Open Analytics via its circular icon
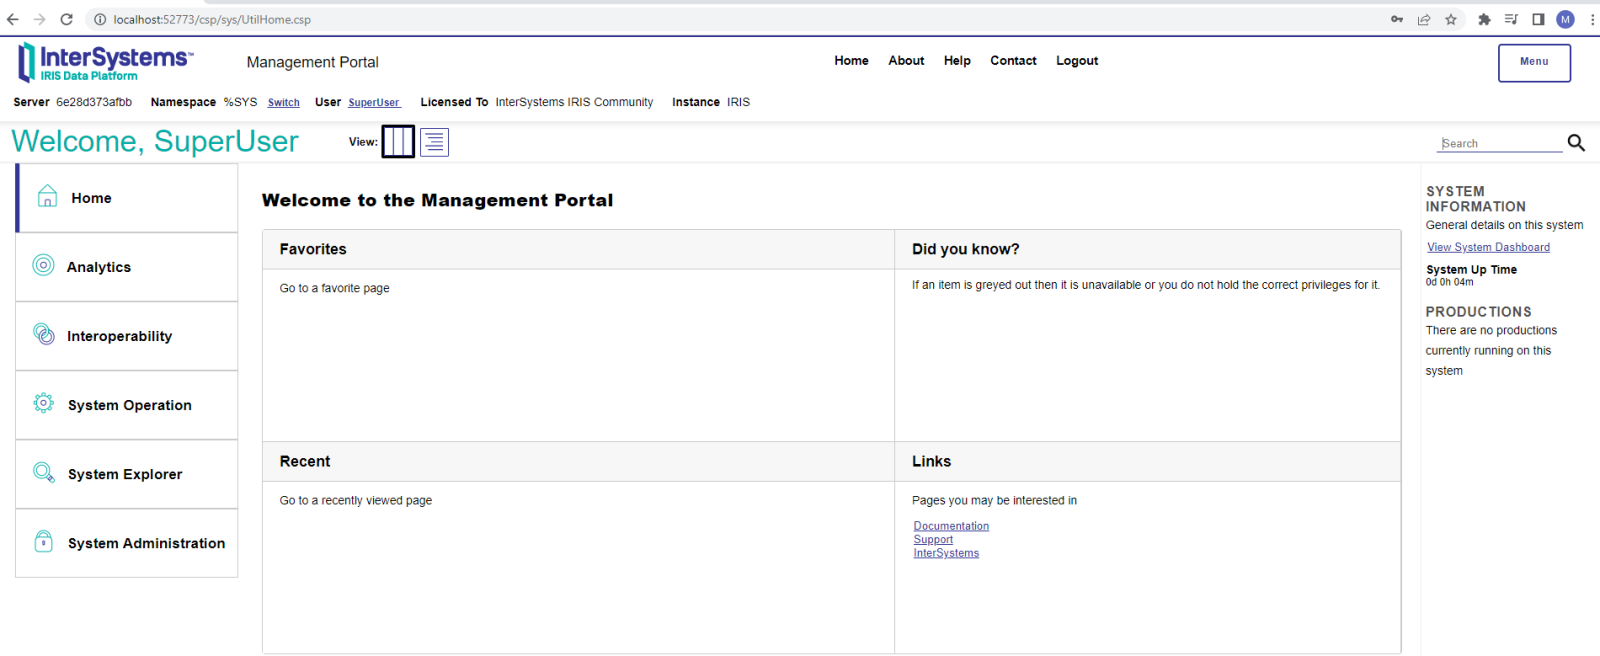Image resolution: width=1600 pixels, height=656 pixels. (43, 265)
